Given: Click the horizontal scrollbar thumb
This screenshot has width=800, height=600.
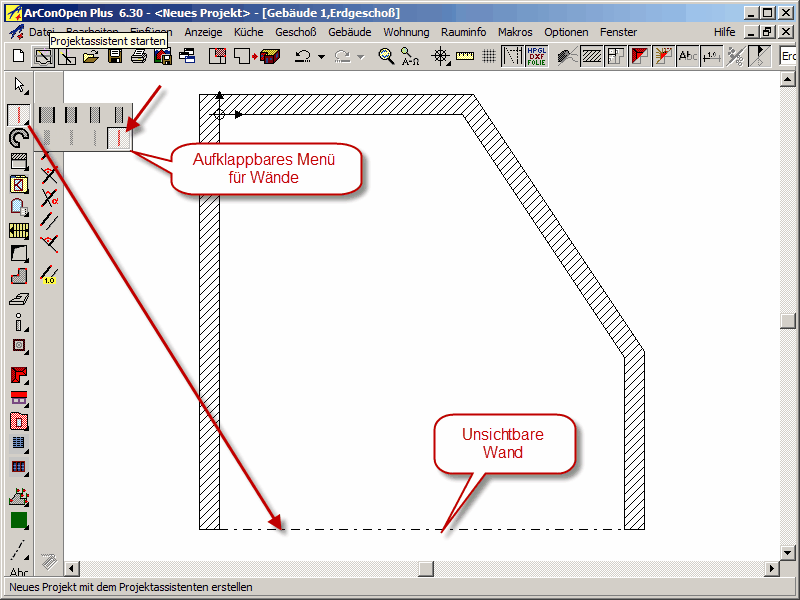Looking at the screenshot, I should [426, 569].
